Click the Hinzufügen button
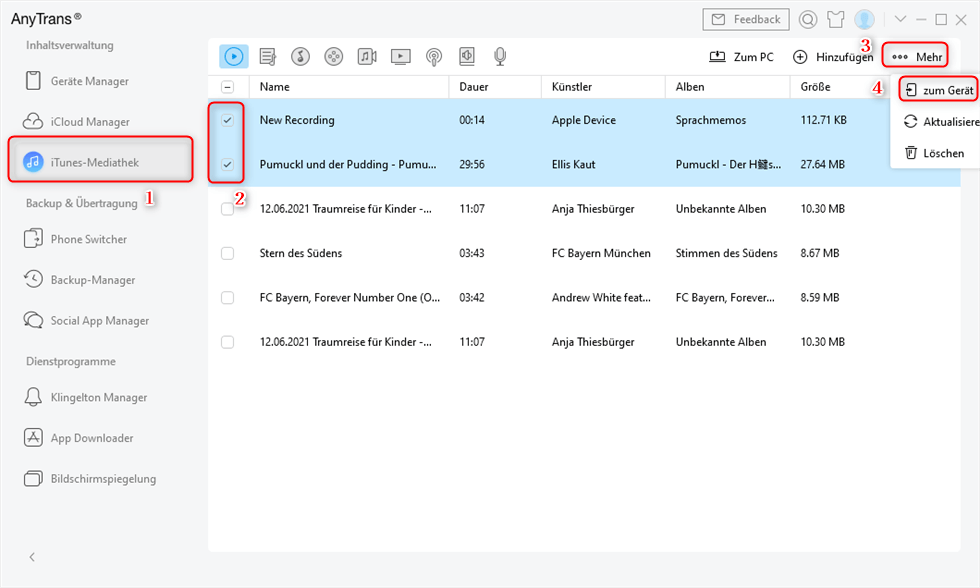Viewport: 980px width, 588px height. (832, 57)
